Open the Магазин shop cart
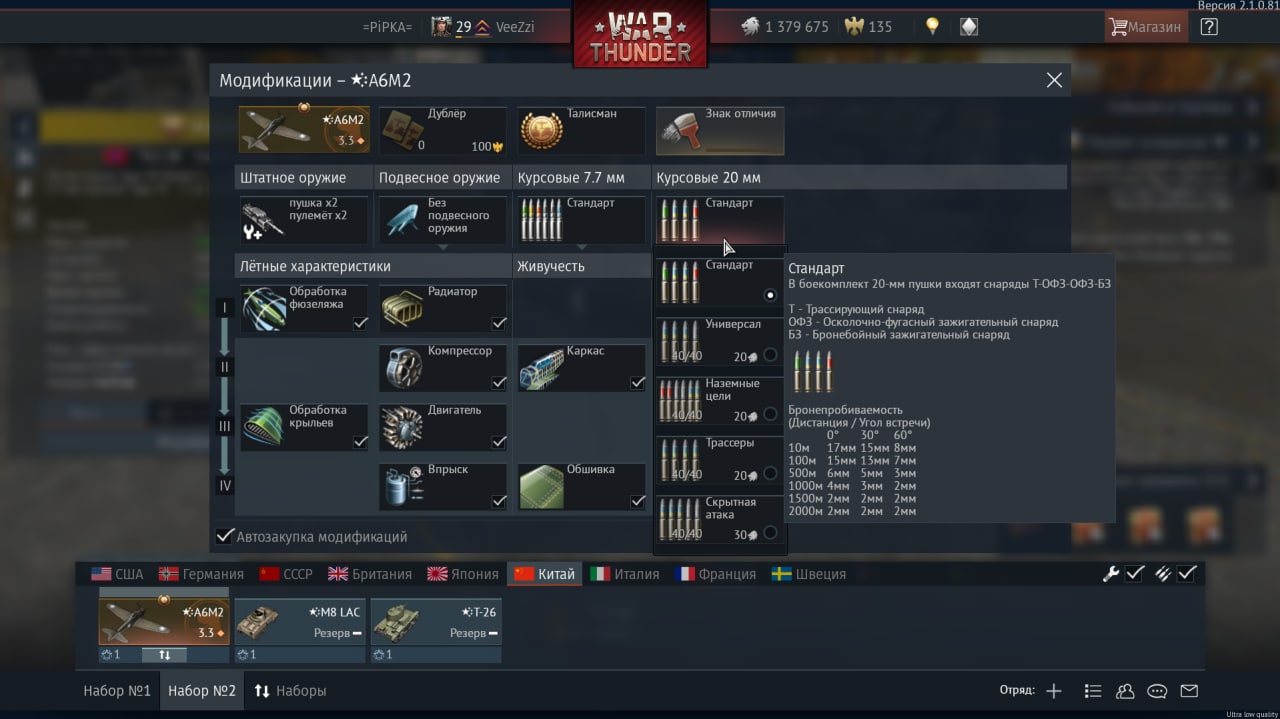 (x=1145, y=27)
